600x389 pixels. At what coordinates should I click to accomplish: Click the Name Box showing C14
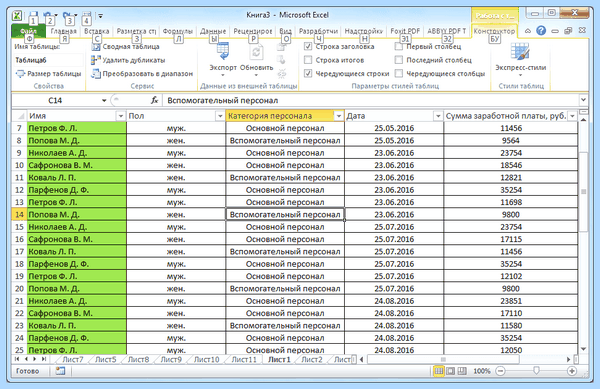pyautogui.click(x=55, y=100)
